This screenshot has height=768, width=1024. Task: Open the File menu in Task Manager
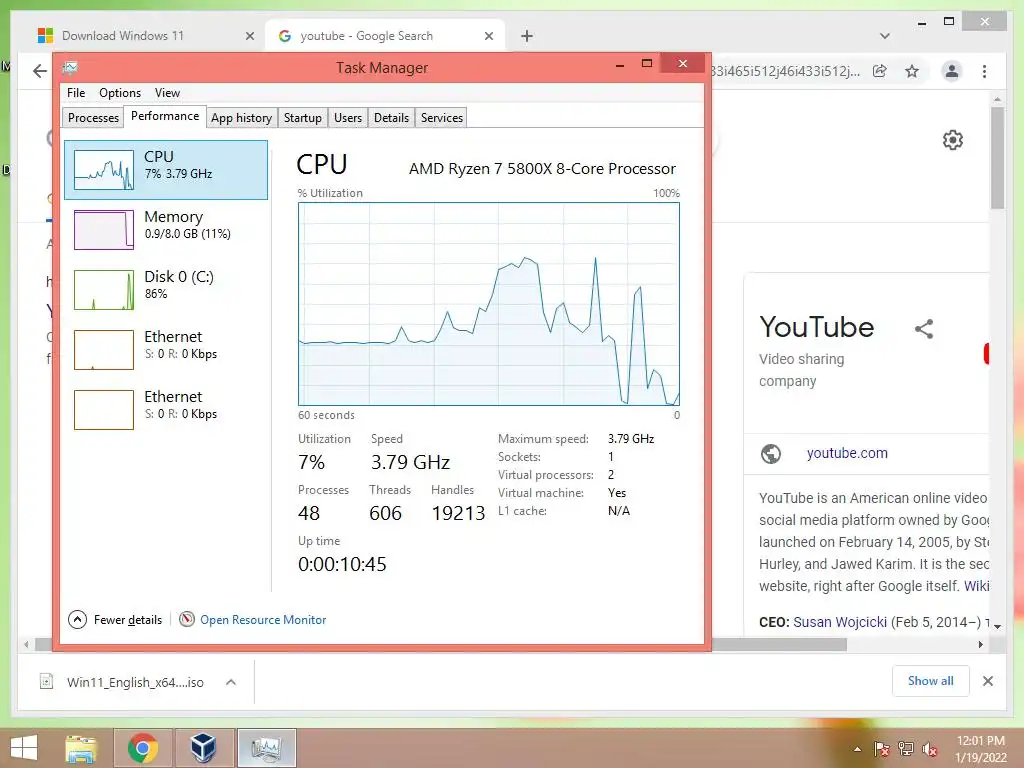76,93
